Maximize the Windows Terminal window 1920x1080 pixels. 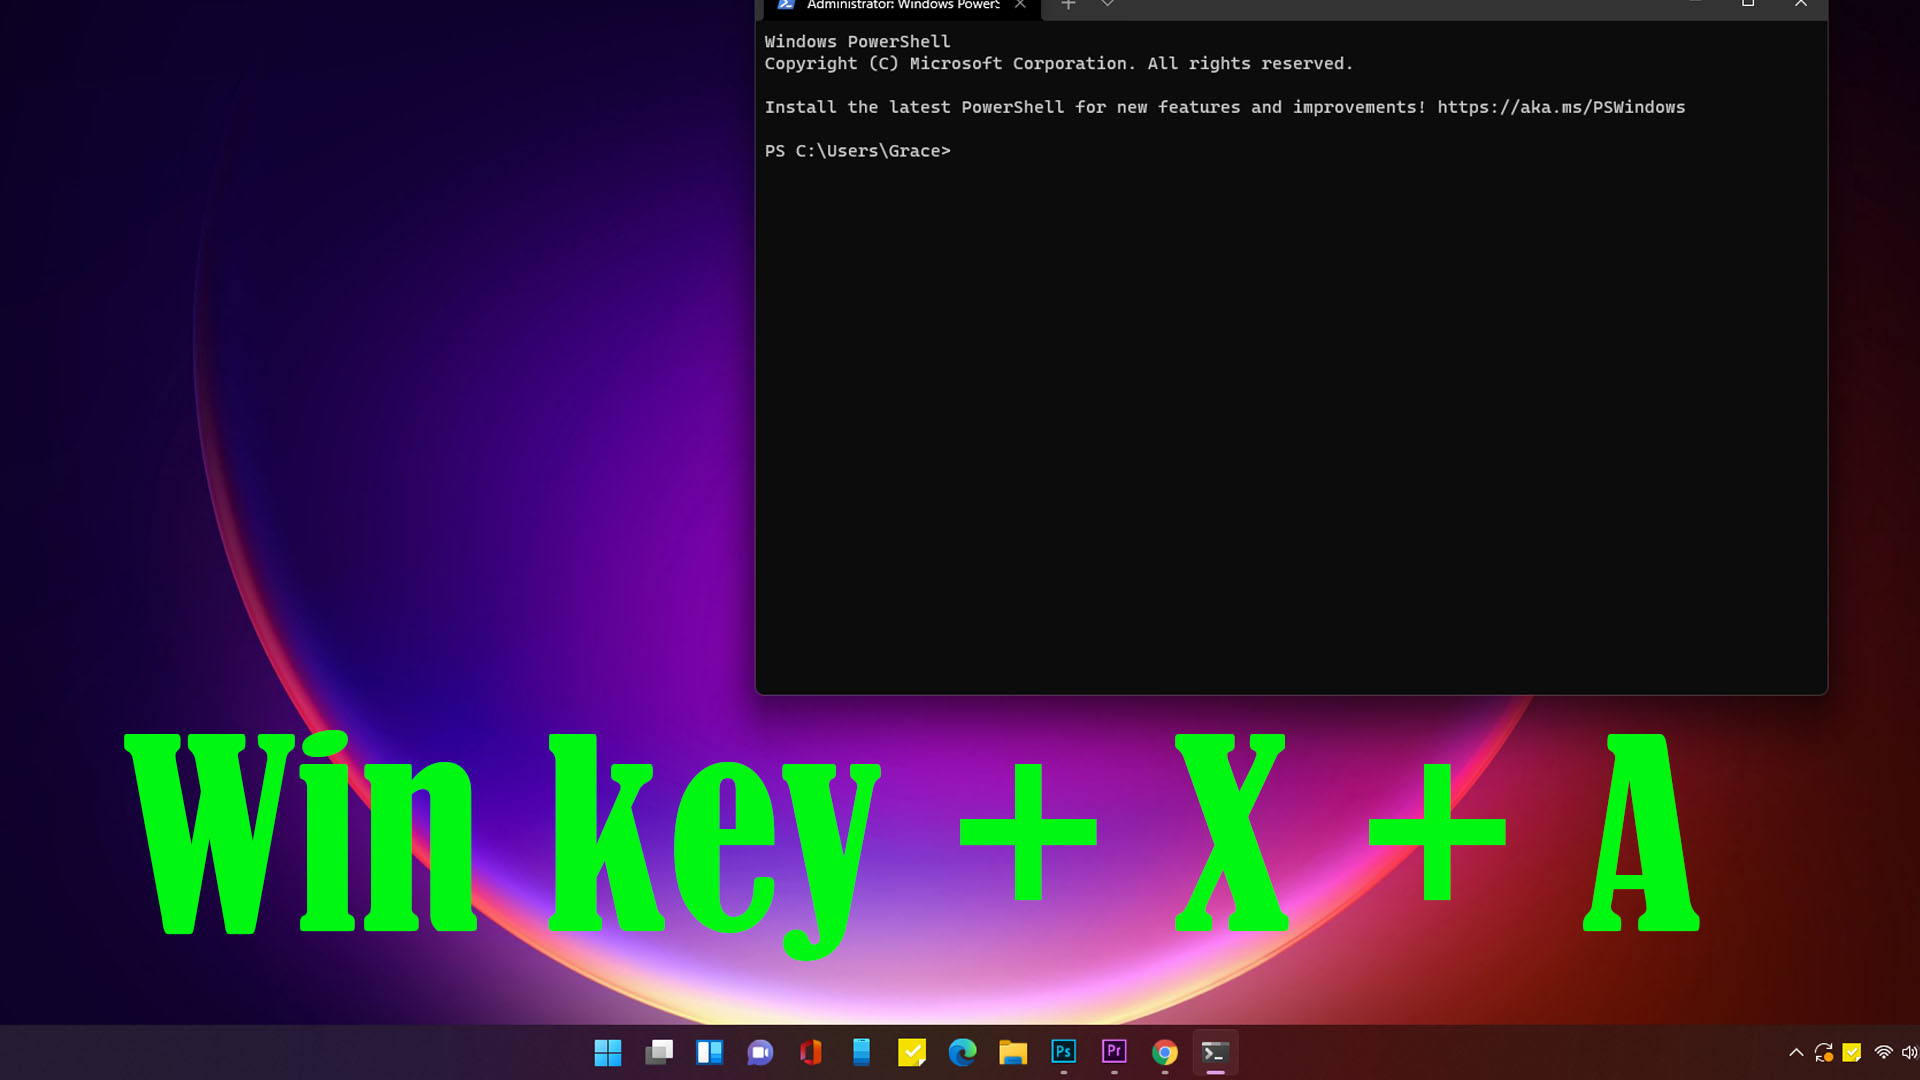(1748, 4)
